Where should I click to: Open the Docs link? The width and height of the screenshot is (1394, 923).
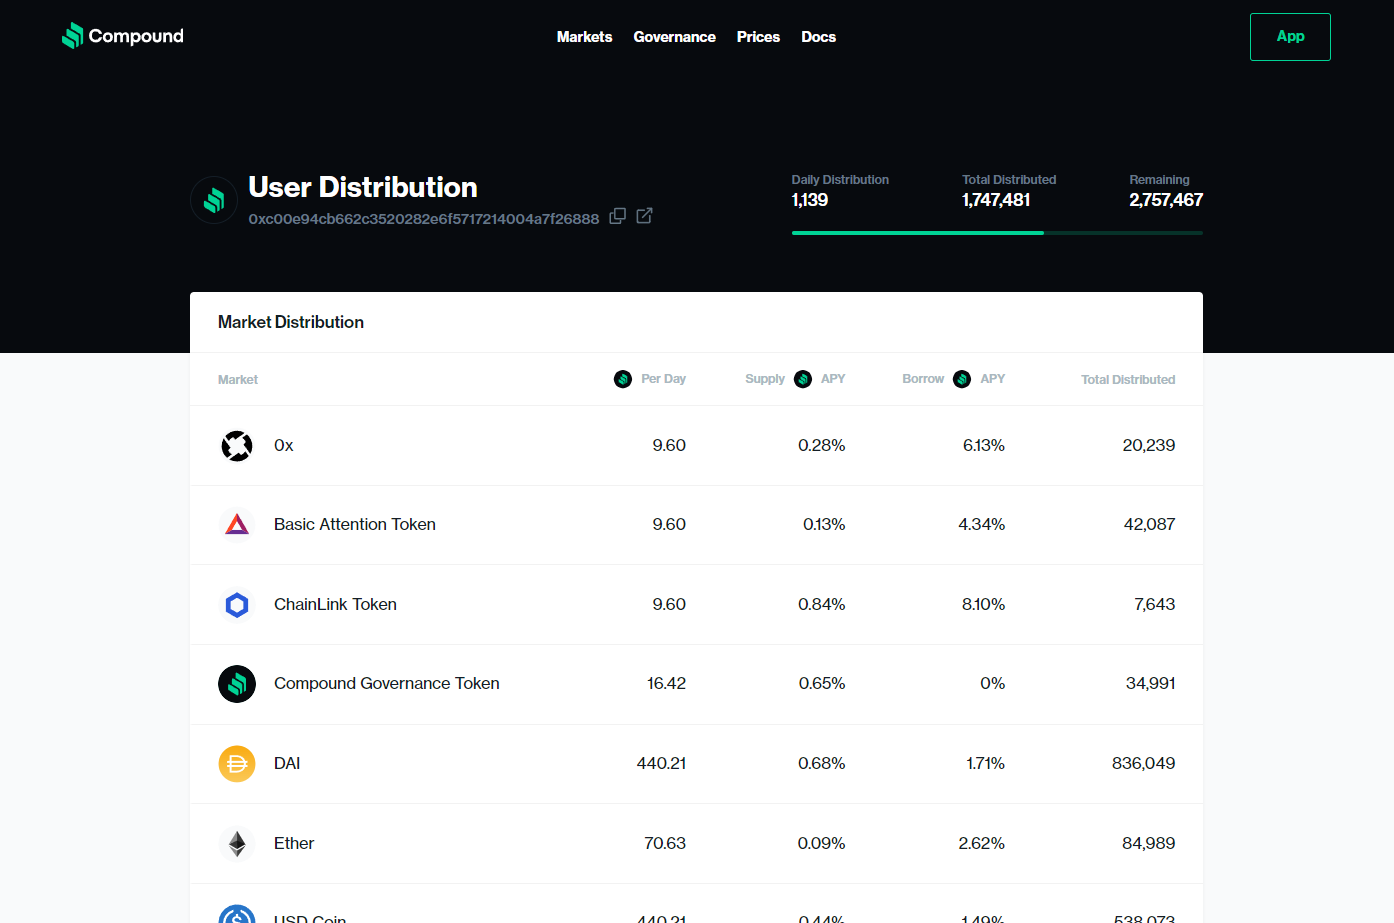(818, 37)
